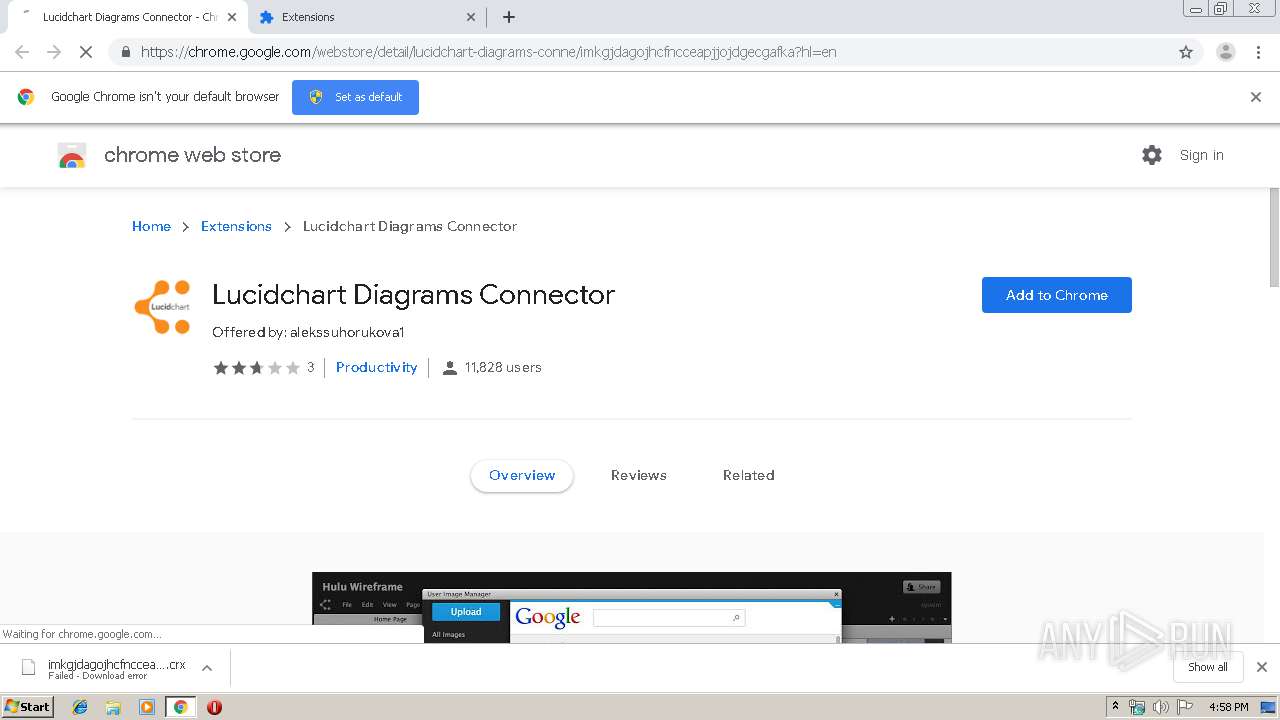Click the failed .crx download item
This screenshot has height=720, width=1280.
pos(104,668)
